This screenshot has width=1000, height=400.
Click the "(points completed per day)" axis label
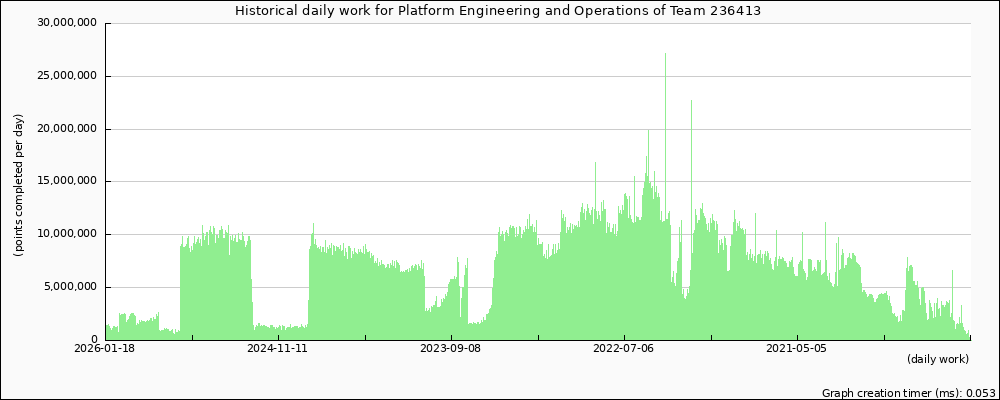pyautogui.click(x=18, y=184)
